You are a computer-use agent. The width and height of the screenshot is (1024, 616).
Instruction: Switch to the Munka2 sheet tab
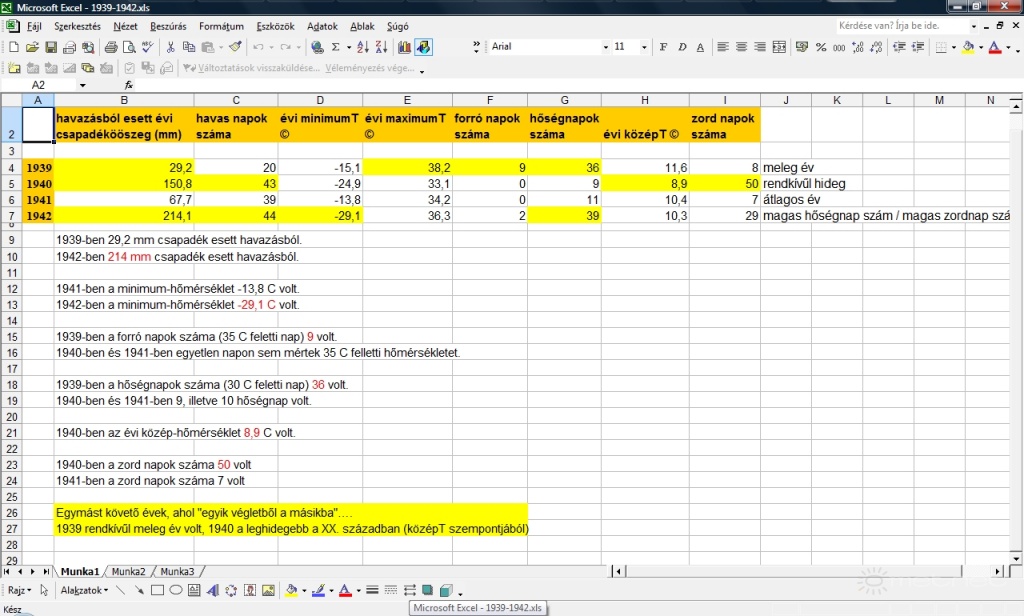pos(130,571)
